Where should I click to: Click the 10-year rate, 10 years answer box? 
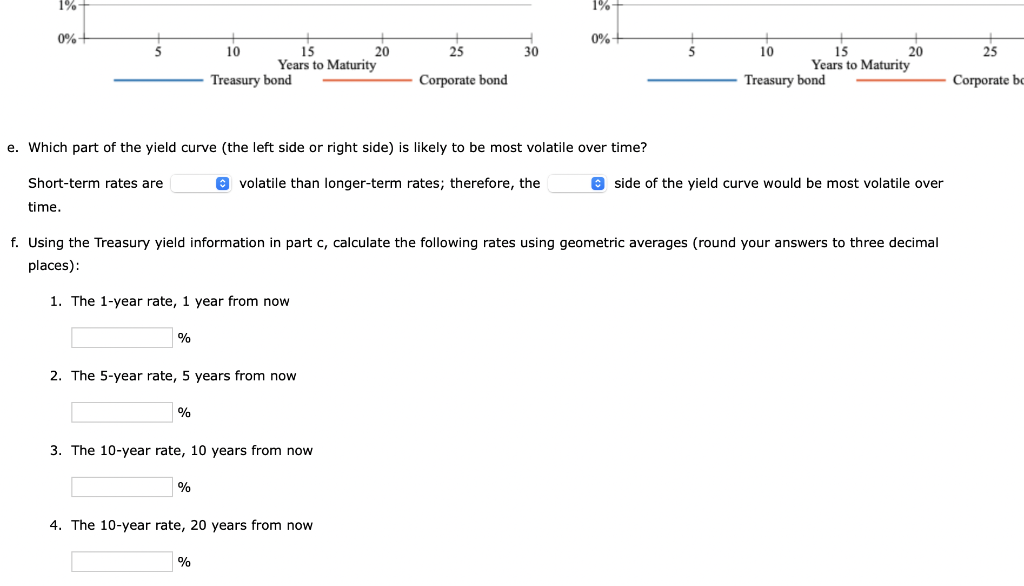tap(121, 486)
